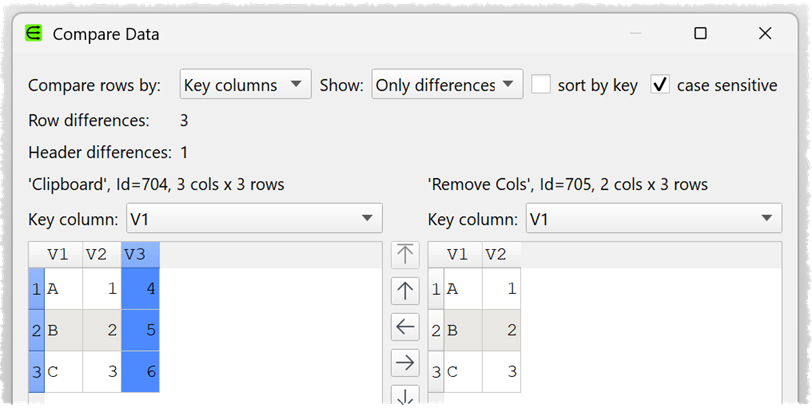
Task: Click the move-to-top arrow button
Action: point(405,254)
